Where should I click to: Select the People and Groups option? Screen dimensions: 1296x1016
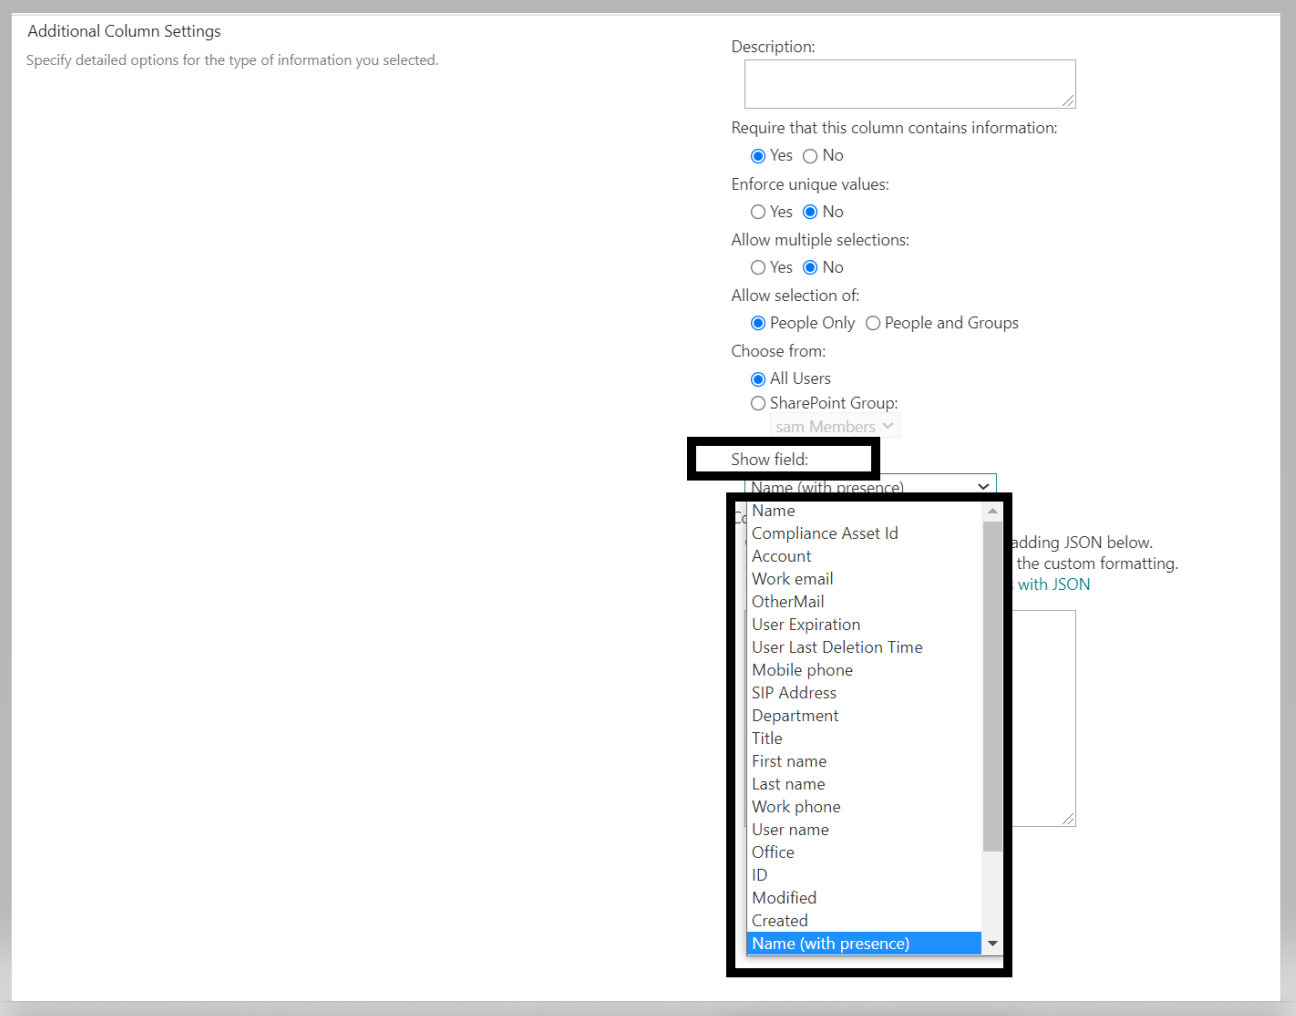[x=873, y=323]
